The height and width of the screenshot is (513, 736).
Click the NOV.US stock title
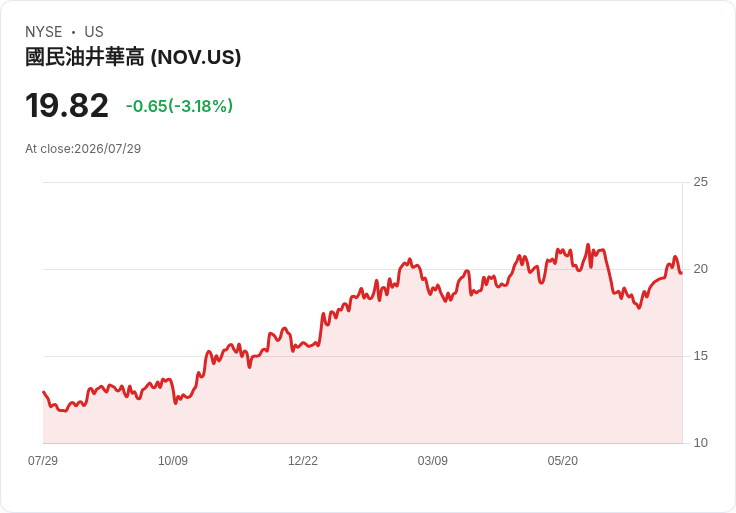click(x=133, y=57)
